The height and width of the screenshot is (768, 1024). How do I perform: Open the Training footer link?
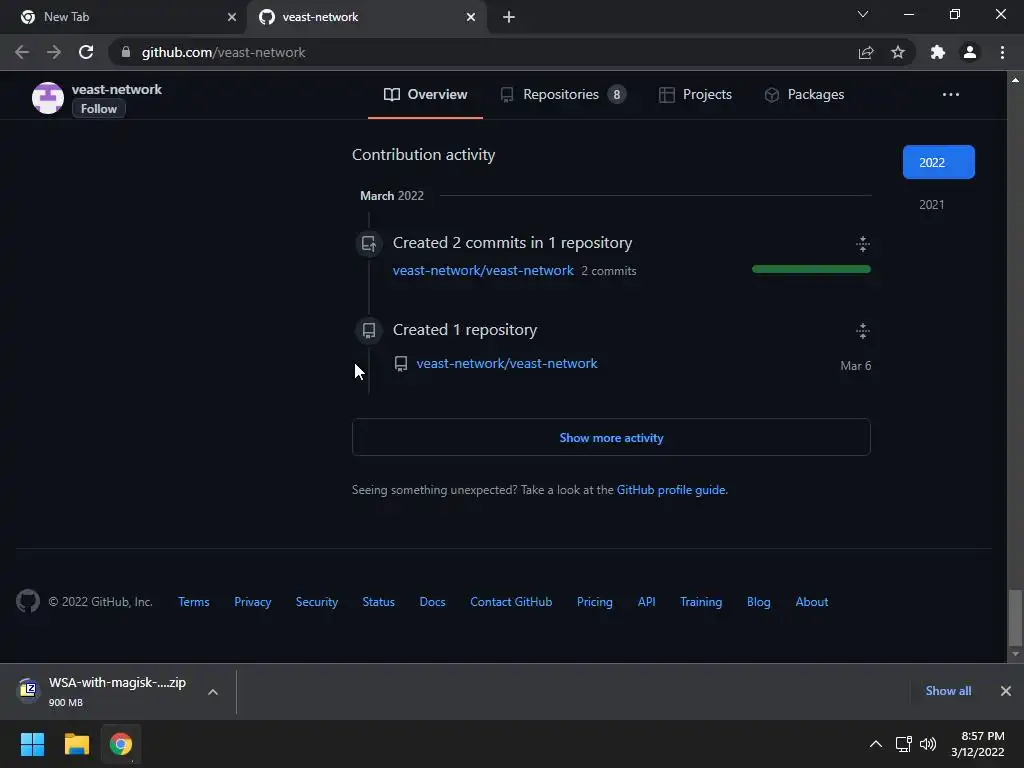(701, 602)
